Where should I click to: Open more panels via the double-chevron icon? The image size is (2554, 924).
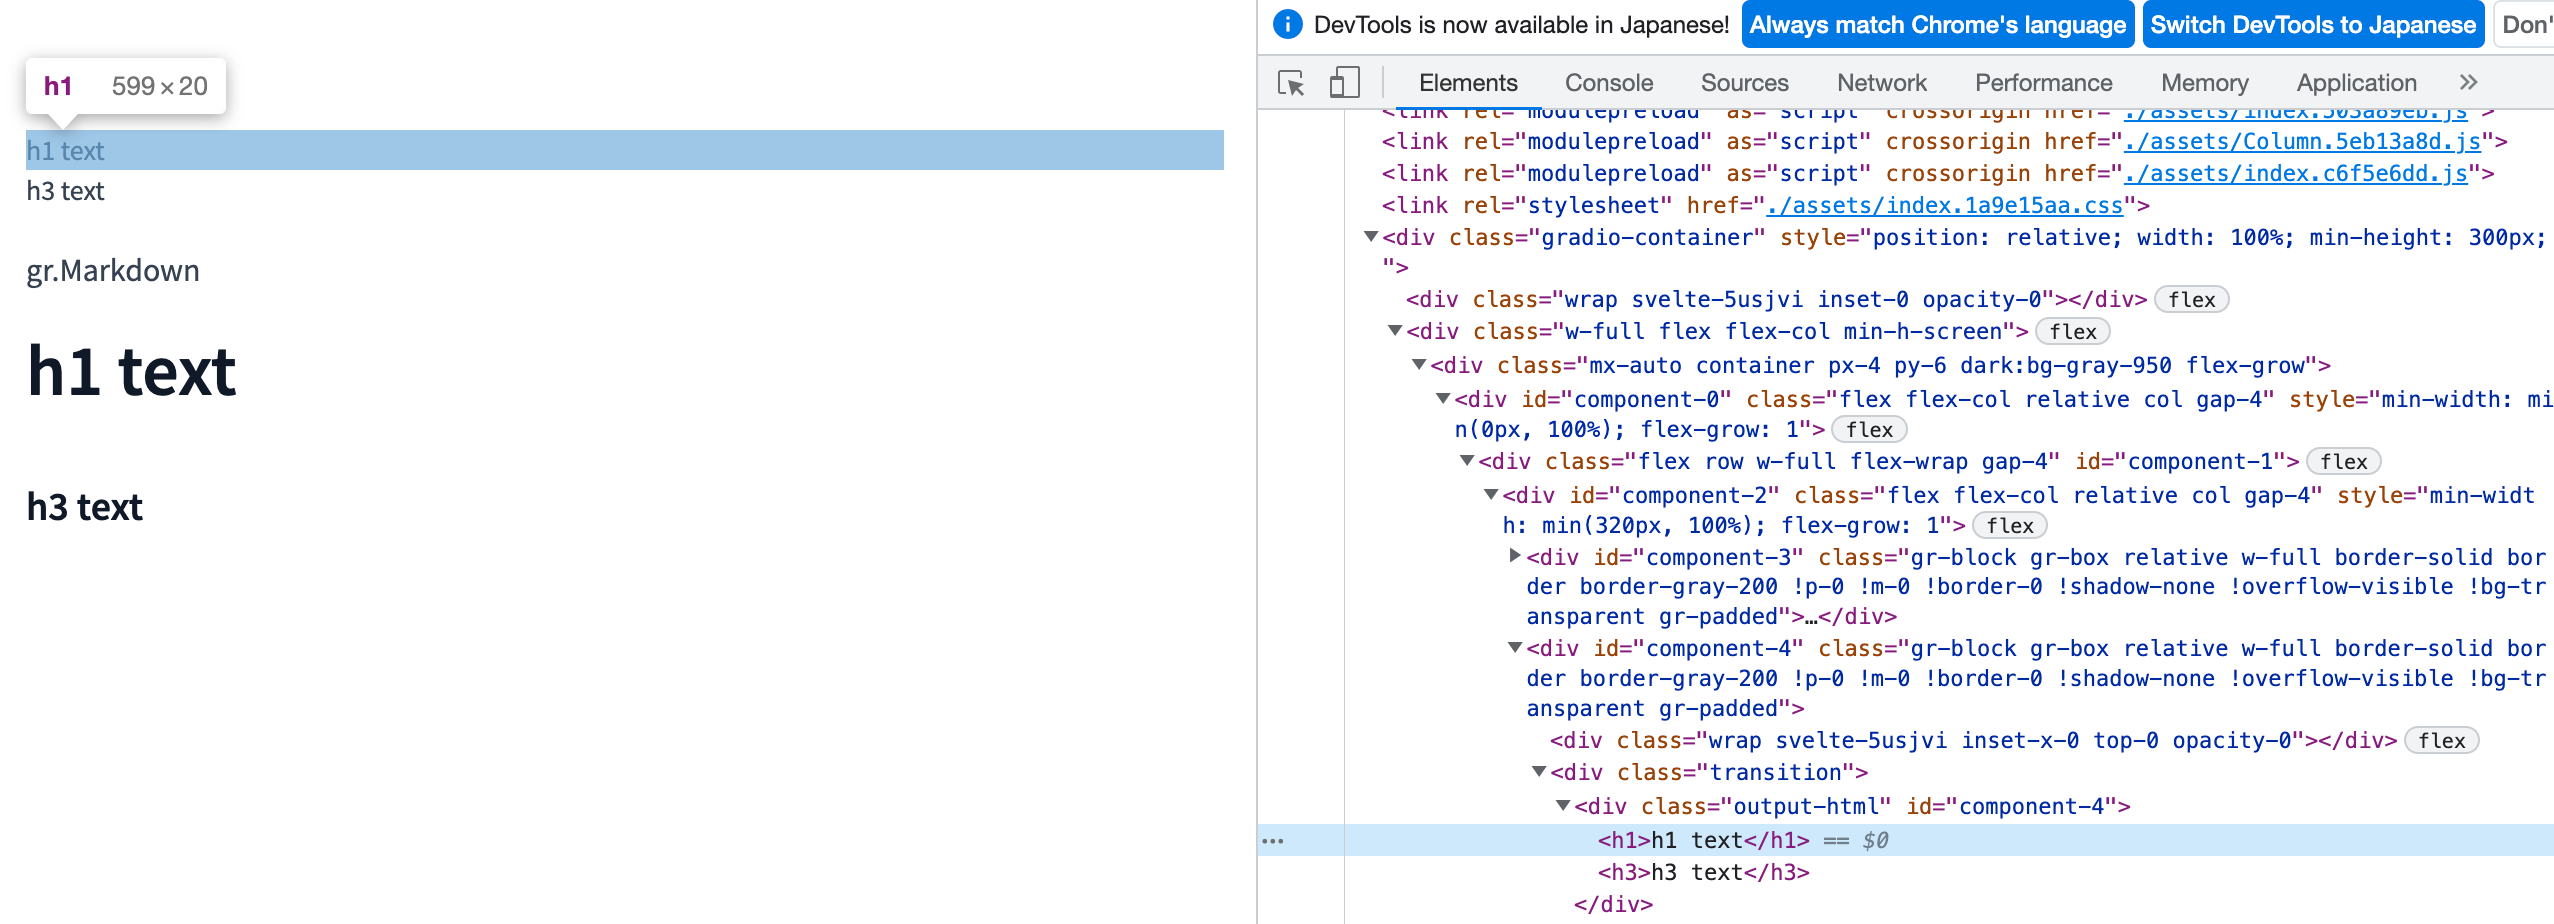tap(2468, 83)
